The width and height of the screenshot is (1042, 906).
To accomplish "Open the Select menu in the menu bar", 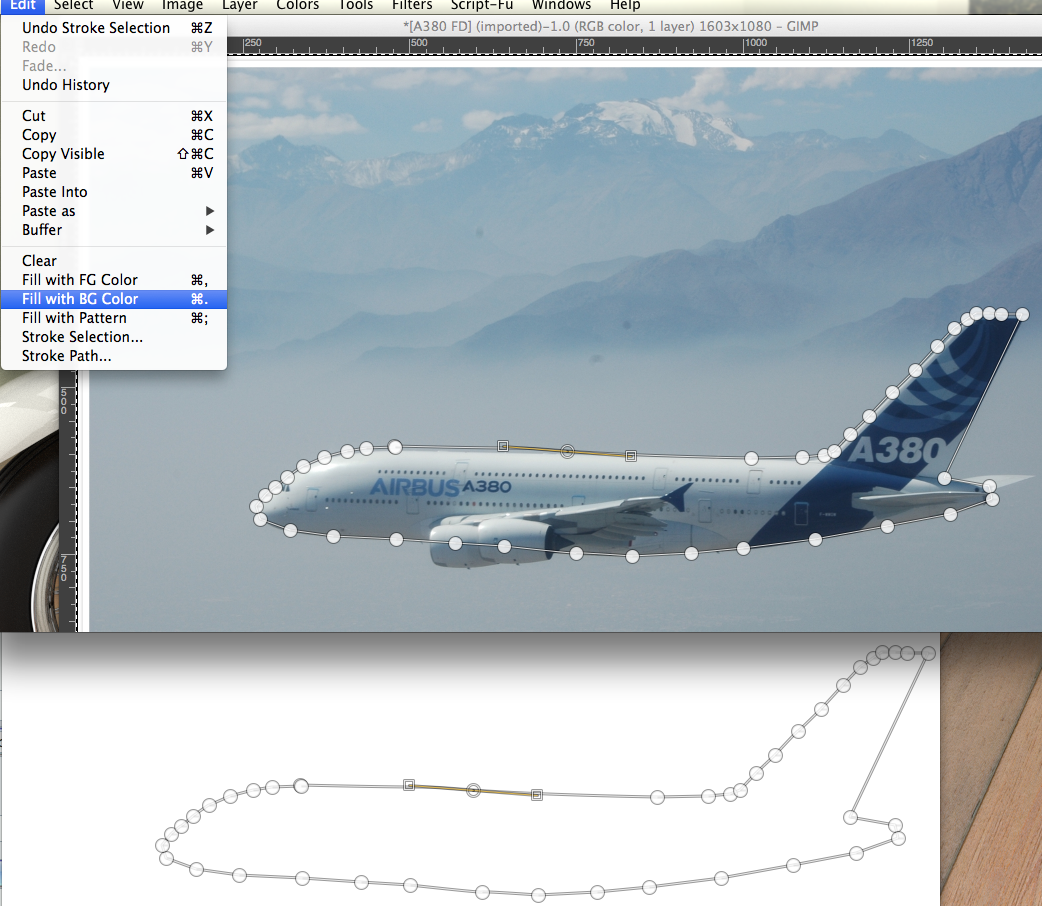I will click(x=73, y=5).
